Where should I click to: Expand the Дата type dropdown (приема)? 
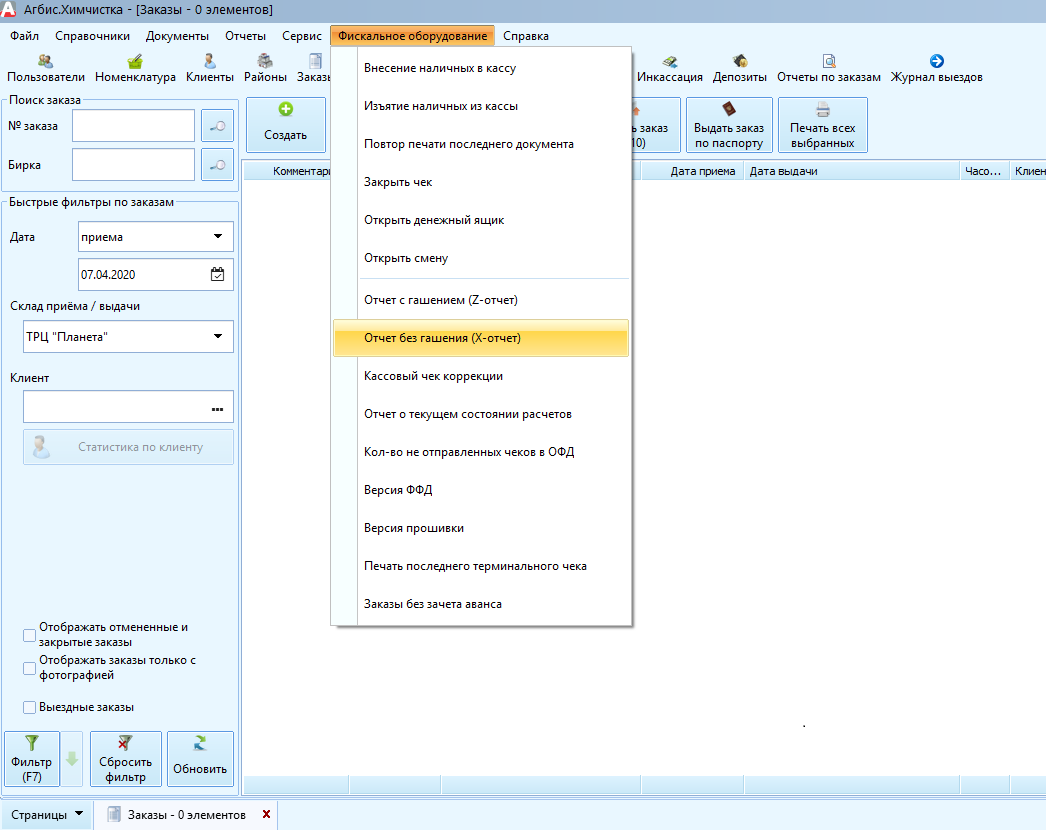218,236
